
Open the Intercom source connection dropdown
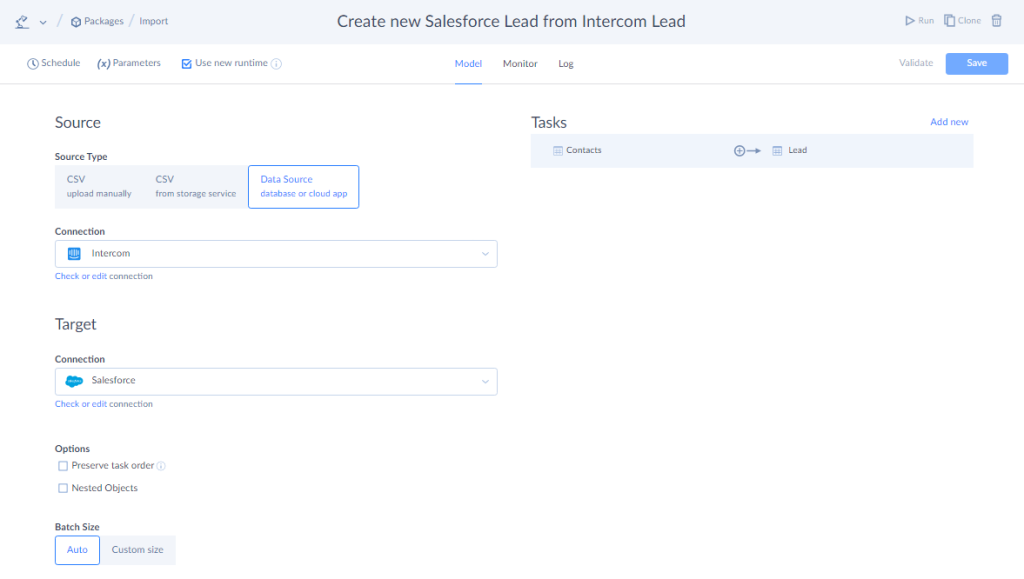pos(276,254)
